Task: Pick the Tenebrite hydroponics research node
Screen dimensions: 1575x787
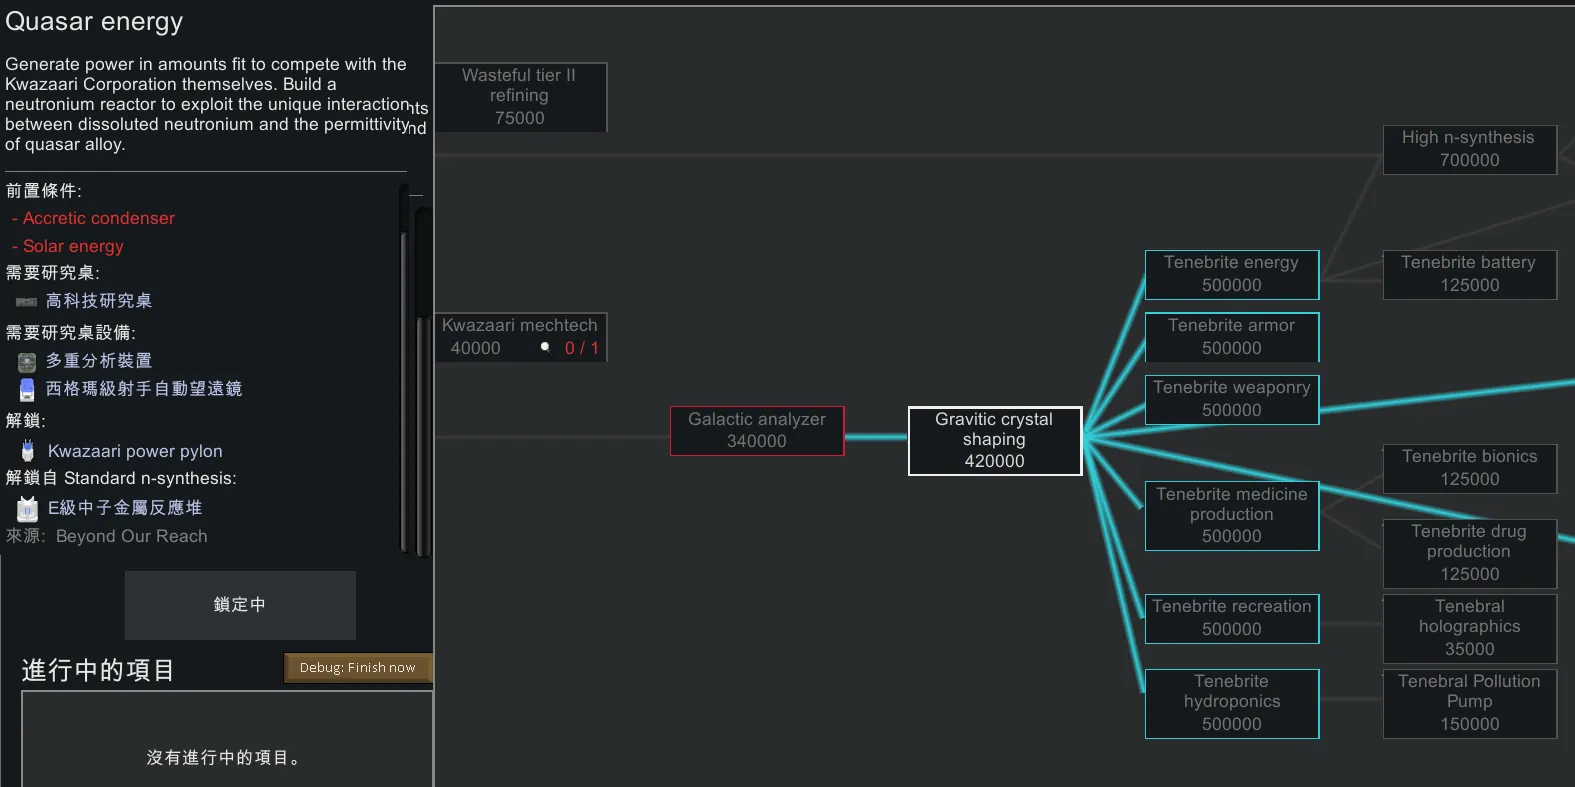Action: 1231,703
